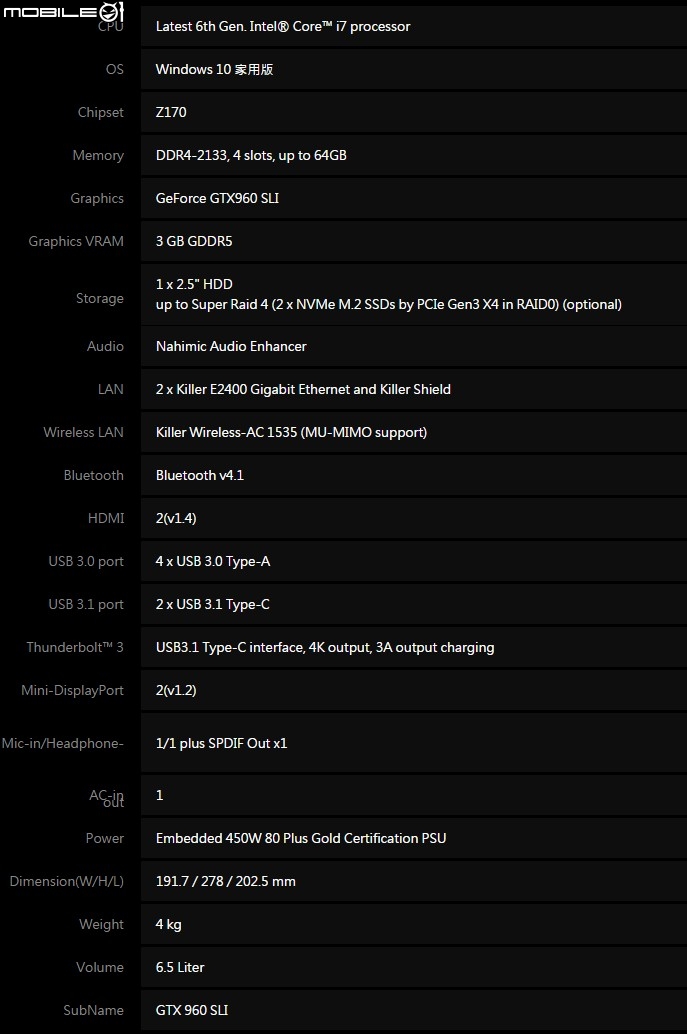Click the 'Storage' row label
Viewport: 687px width, 1034px height.
100,299
